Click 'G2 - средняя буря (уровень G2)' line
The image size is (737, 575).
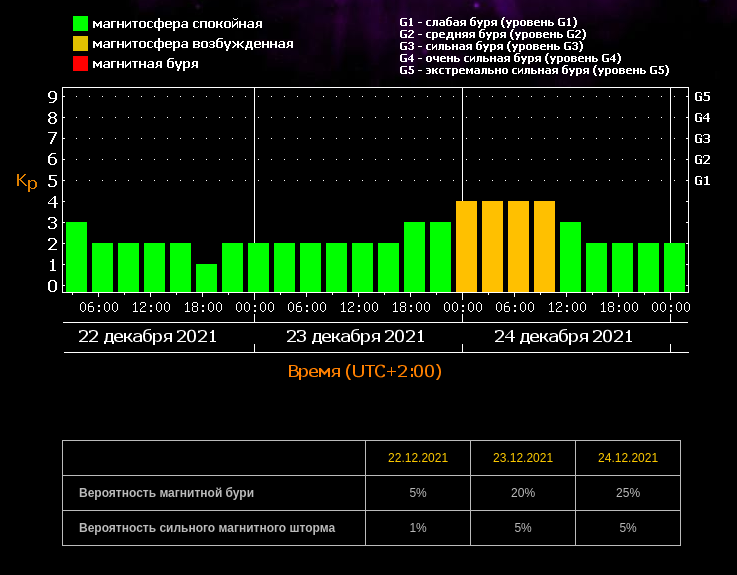tap(493, 34)
